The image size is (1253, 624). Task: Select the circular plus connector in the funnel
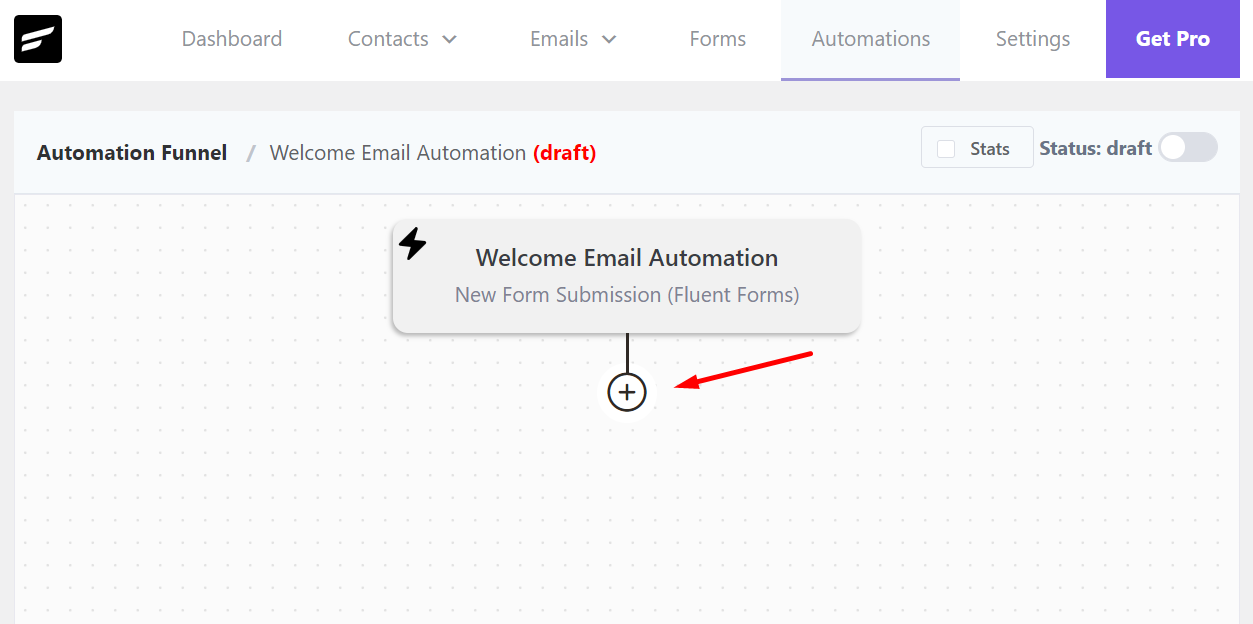pos(626,391)
